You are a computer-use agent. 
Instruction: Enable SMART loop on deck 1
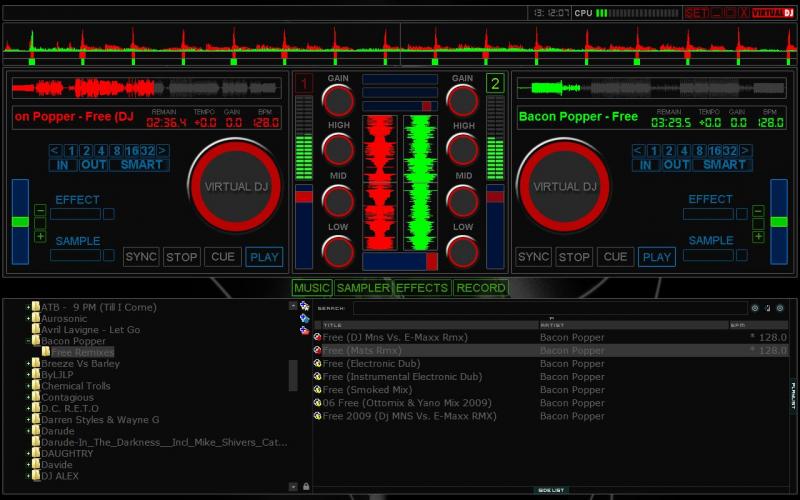coord(139,165)
